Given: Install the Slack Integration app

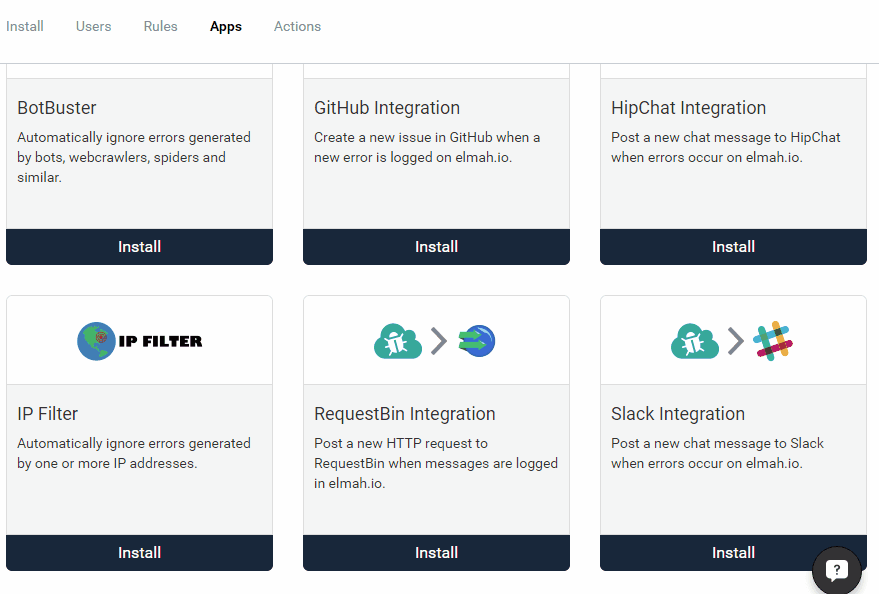Looking at the screenshot, I should [x=733, y=552].
